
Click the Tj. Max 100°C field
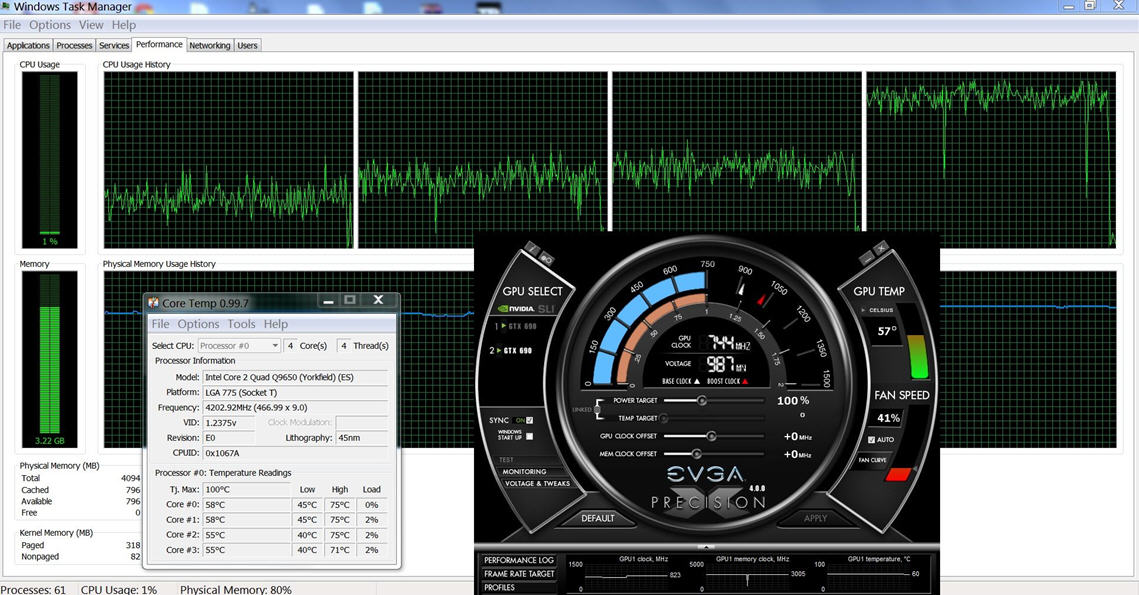pyautogui.click(x=246, y=490)
